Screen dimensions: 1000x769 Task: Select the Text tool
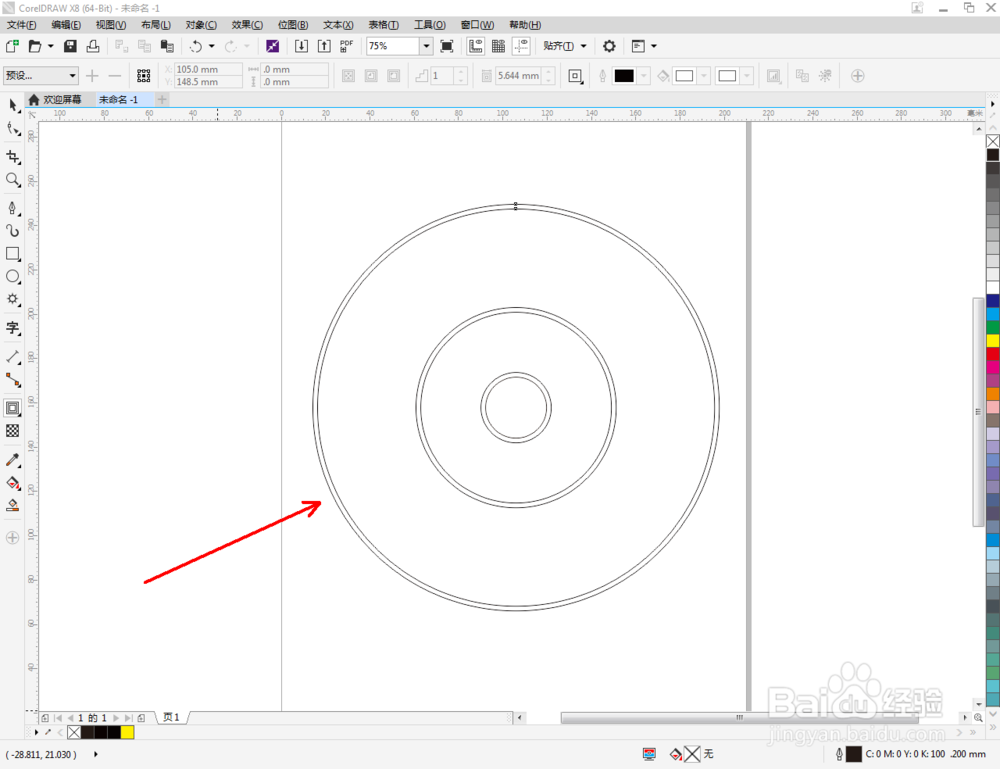coord(13,328)
